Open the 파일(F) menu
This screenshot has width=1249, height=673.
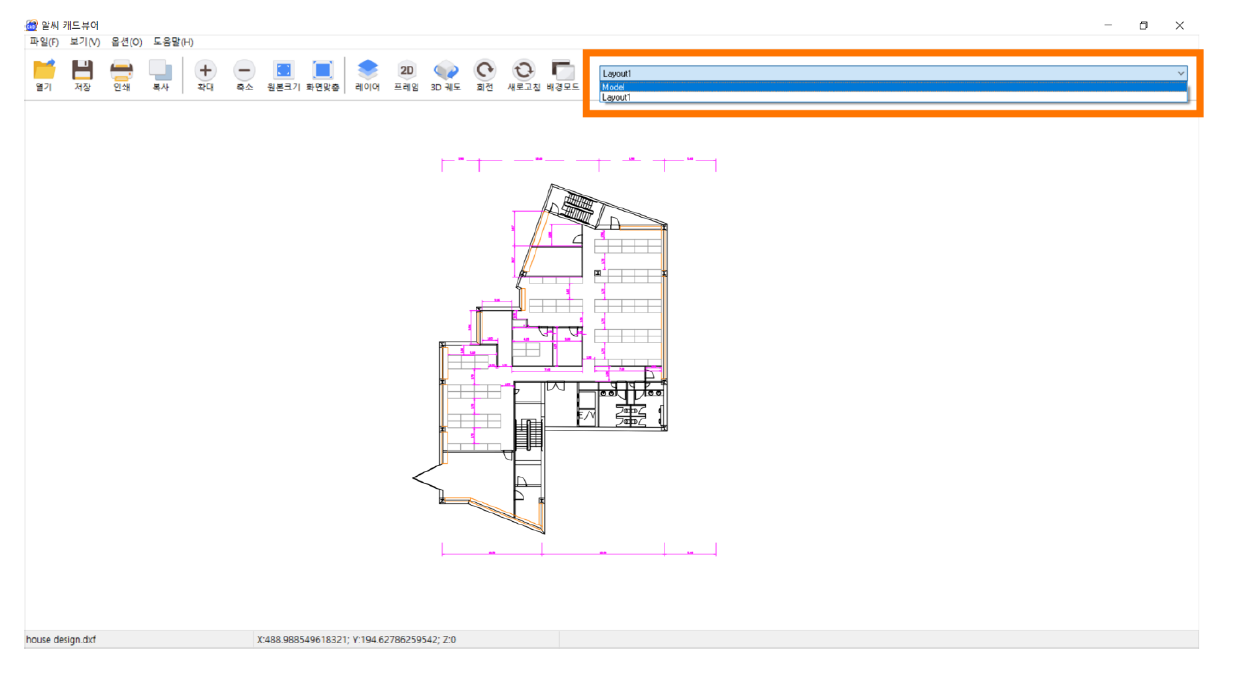44,42
